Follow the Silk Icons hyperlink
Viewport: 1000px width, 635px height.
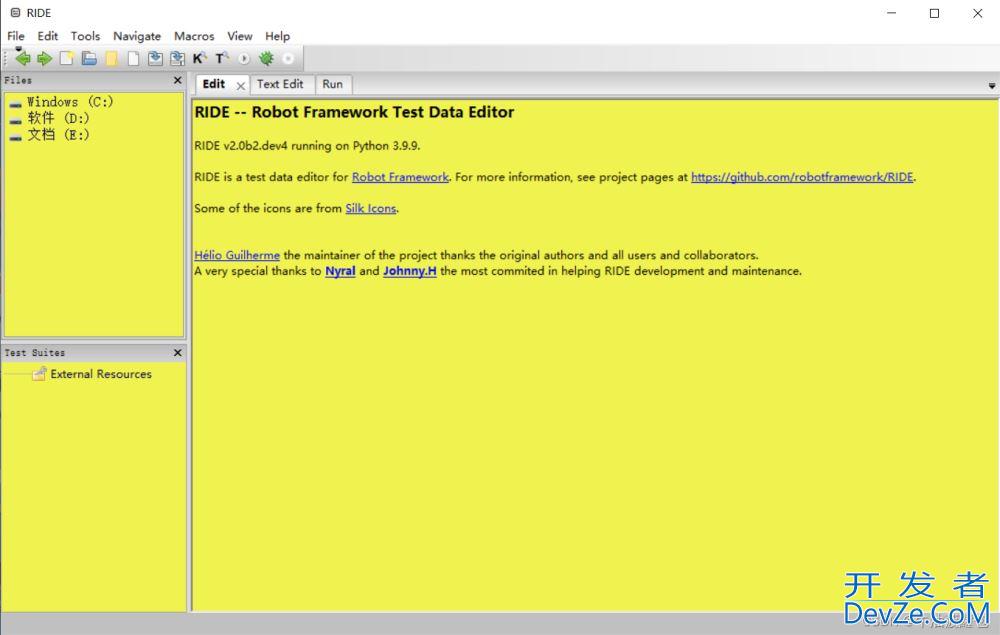click(x=371, y=208)
